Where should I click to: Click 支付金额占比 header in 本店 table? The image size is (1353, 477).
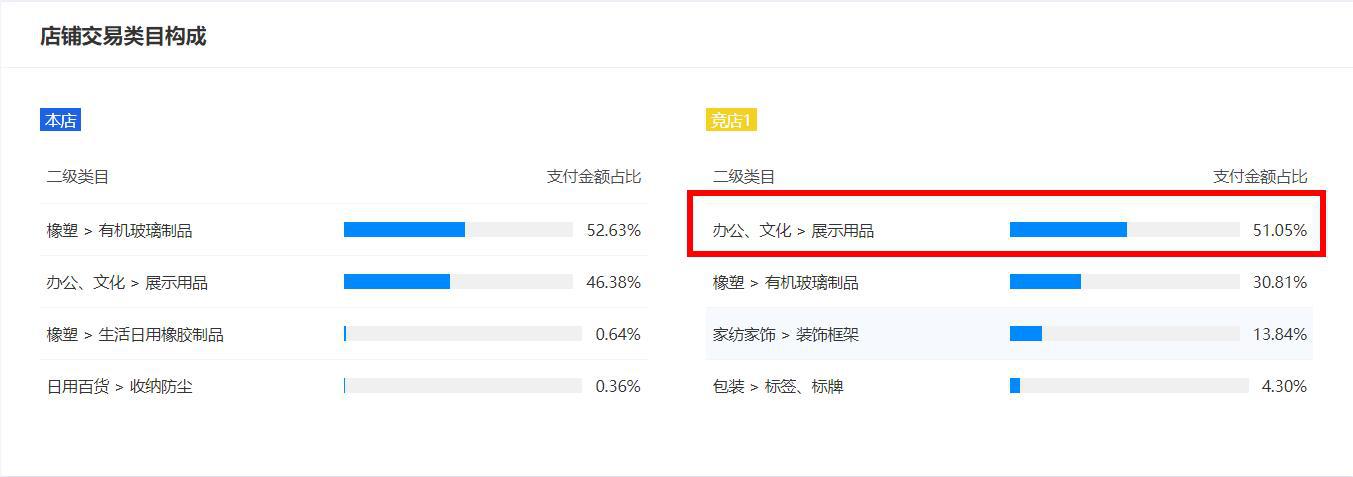pos(594,177)
